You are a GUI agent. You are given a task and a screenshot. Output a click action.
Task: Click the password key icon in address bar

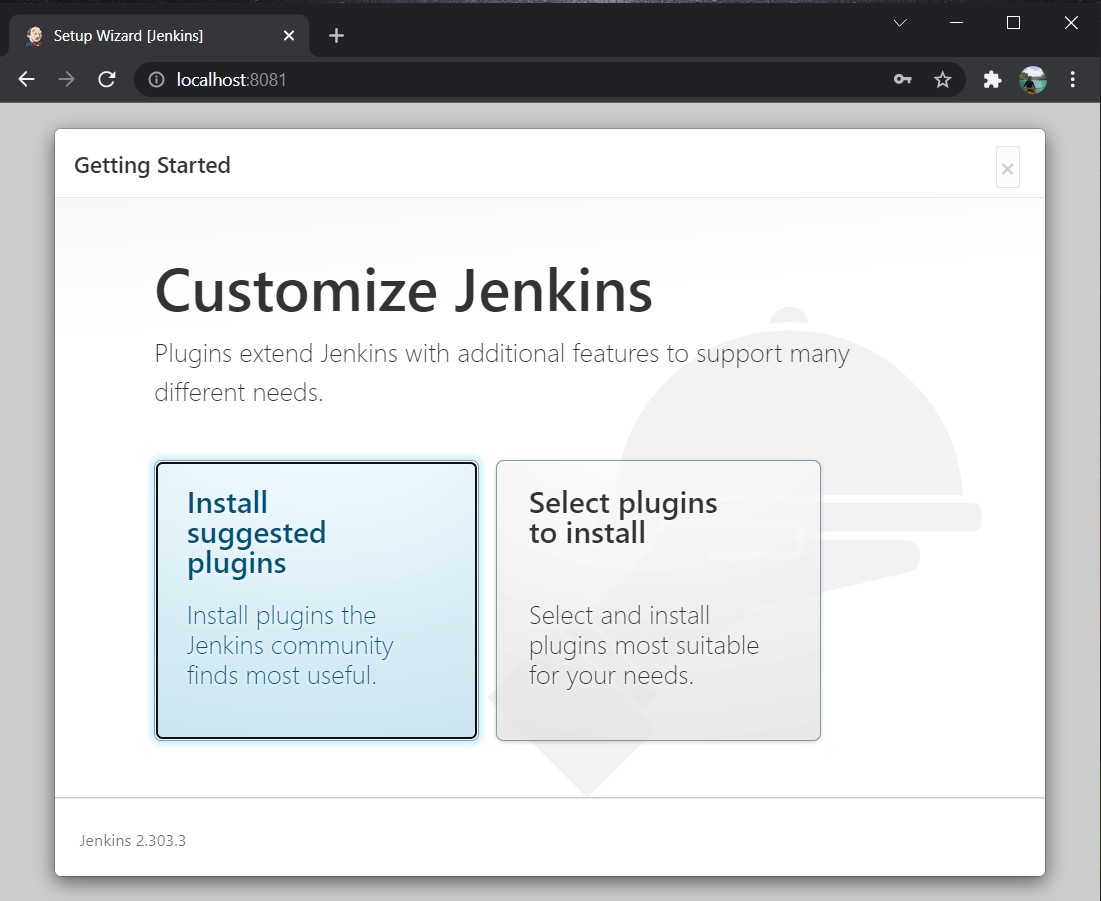902,79
